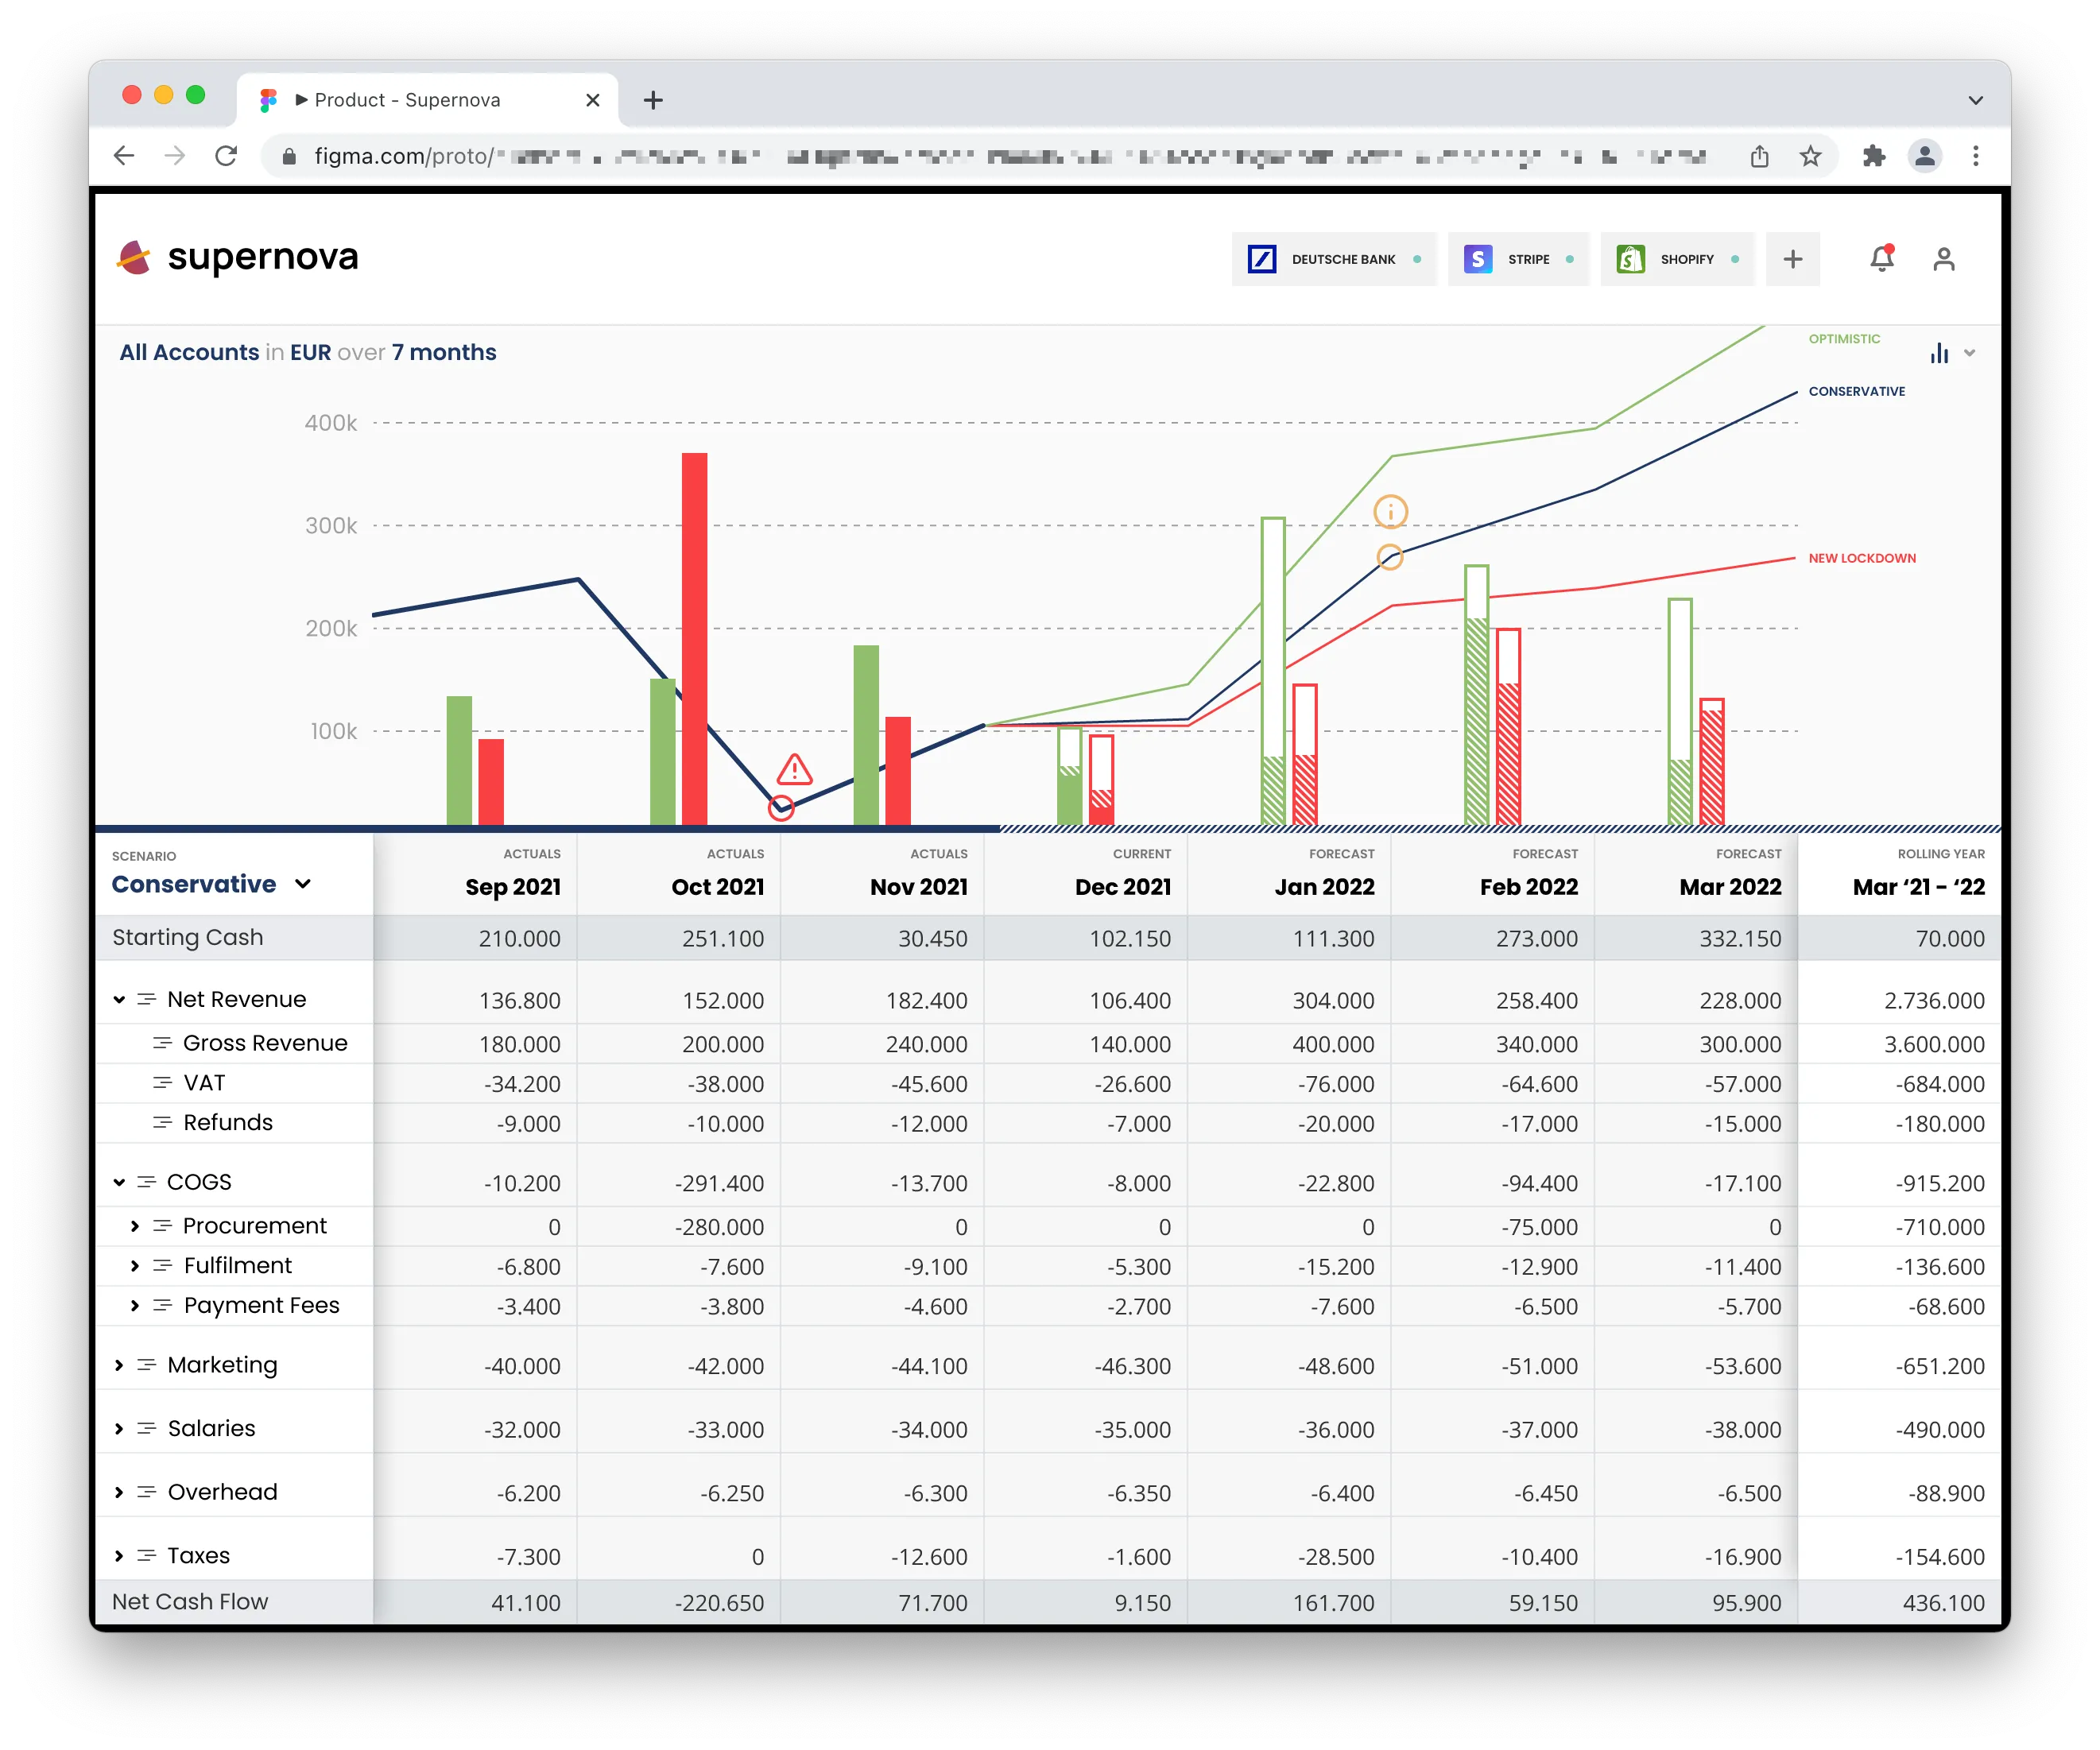Collapse the Net Revenue row

pyautogui.click(x=119, y=999)
